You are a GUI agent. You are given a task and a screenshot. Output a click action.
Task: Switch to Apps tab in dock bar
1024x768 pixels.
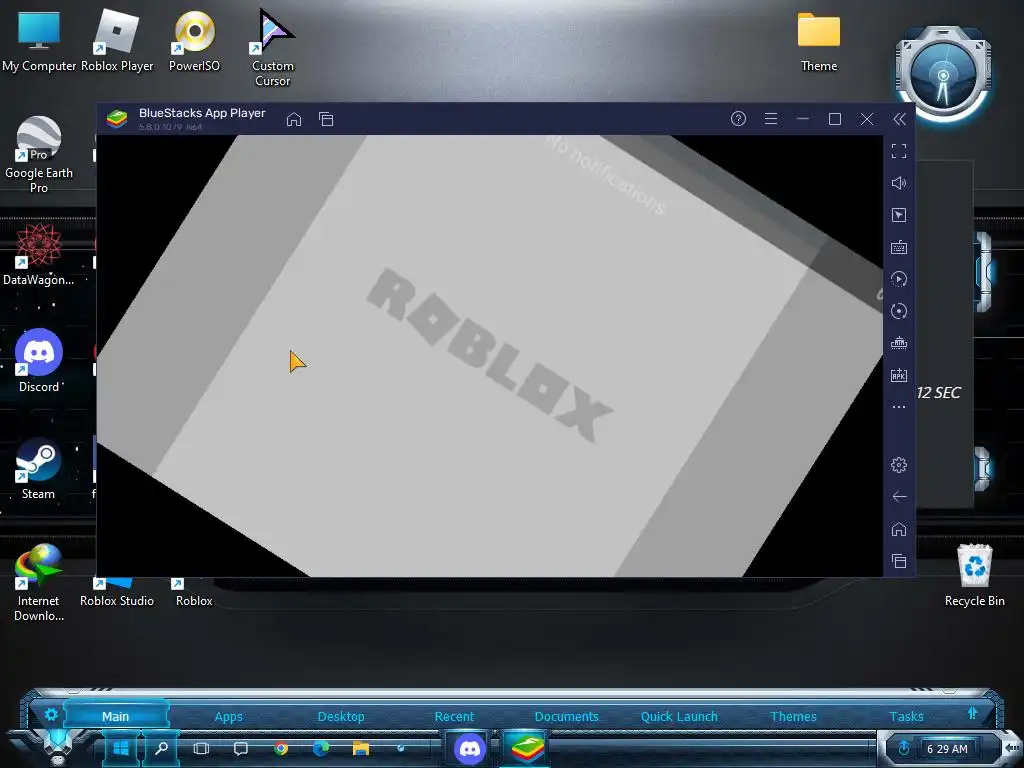pyautogui.click(x=229, y=716)
